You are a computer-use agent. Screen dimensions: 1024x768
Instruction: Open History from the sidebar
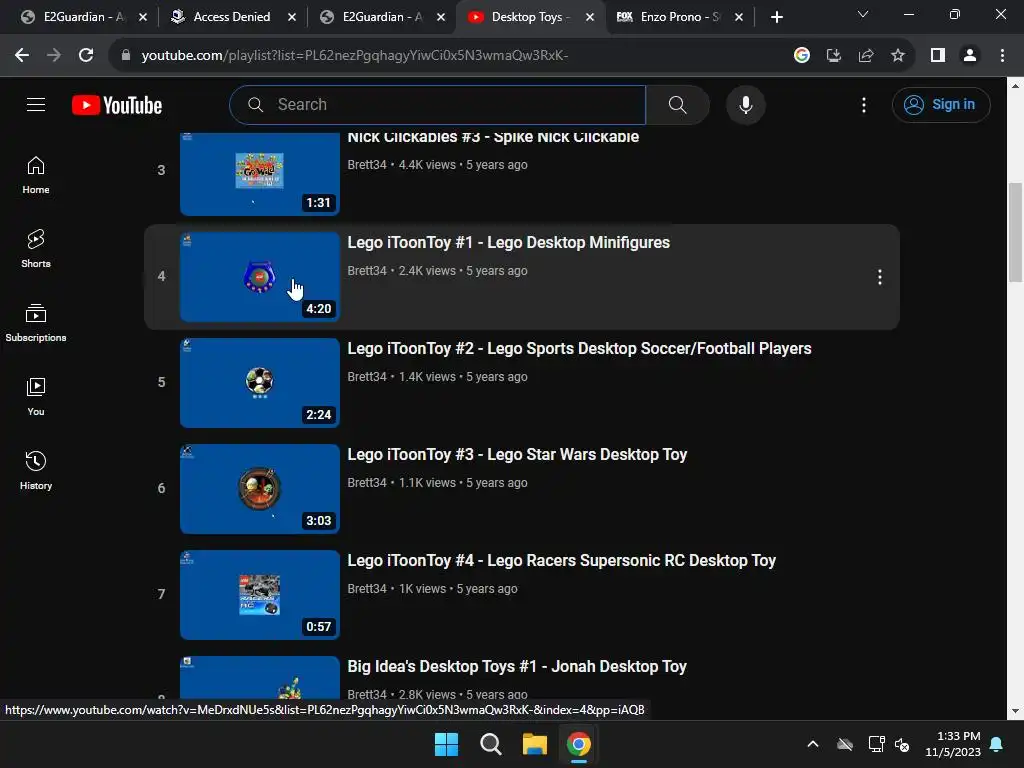click(x=36, y=470)
